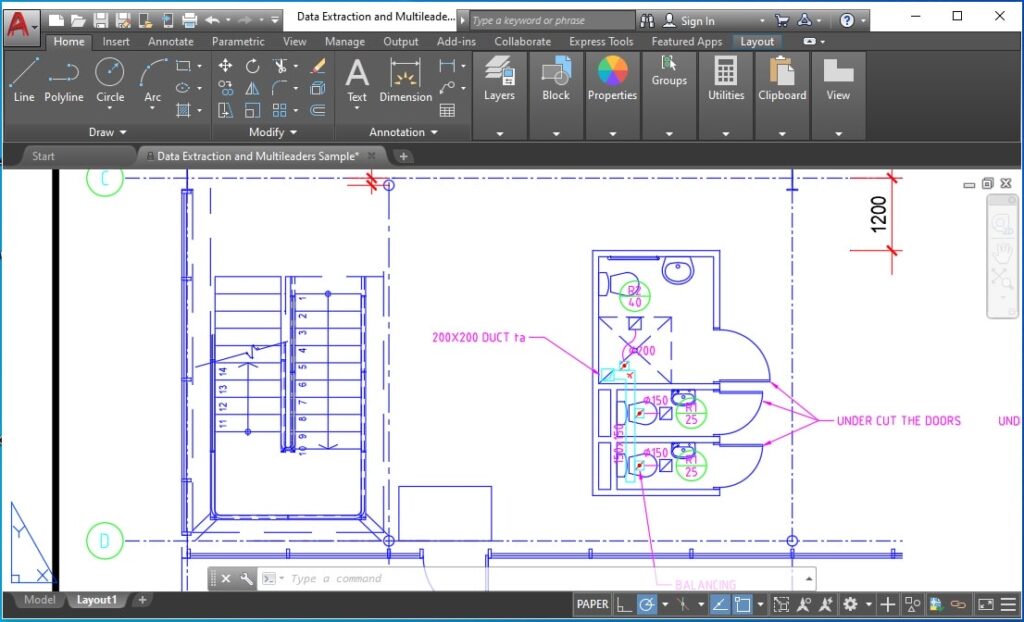The image size is (1024, 622).
Task: Open the Layers panel dropdown arrow
Action: [500, 133]
